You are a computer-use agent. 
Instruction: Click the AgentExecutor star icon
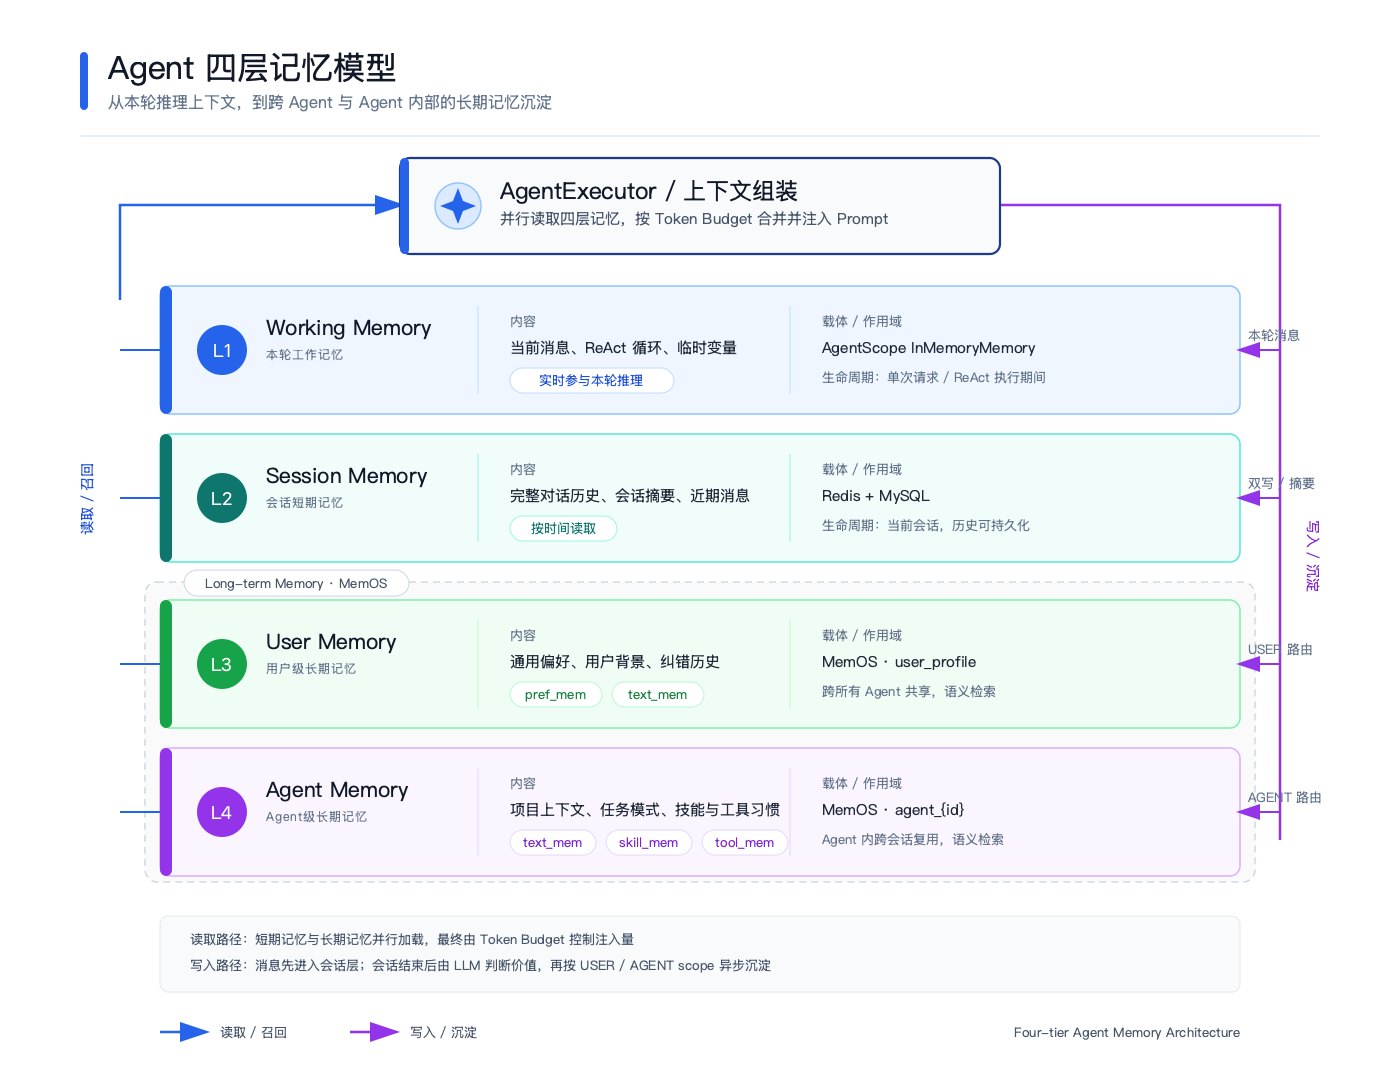458,206
